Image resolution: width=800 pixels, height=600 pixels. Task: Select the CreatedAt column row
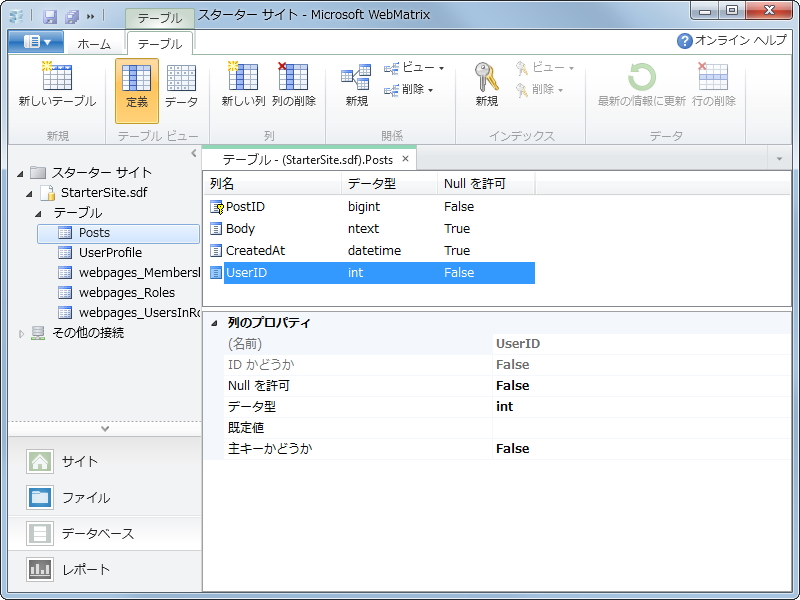pyautogui.click(x=372, y=251)
